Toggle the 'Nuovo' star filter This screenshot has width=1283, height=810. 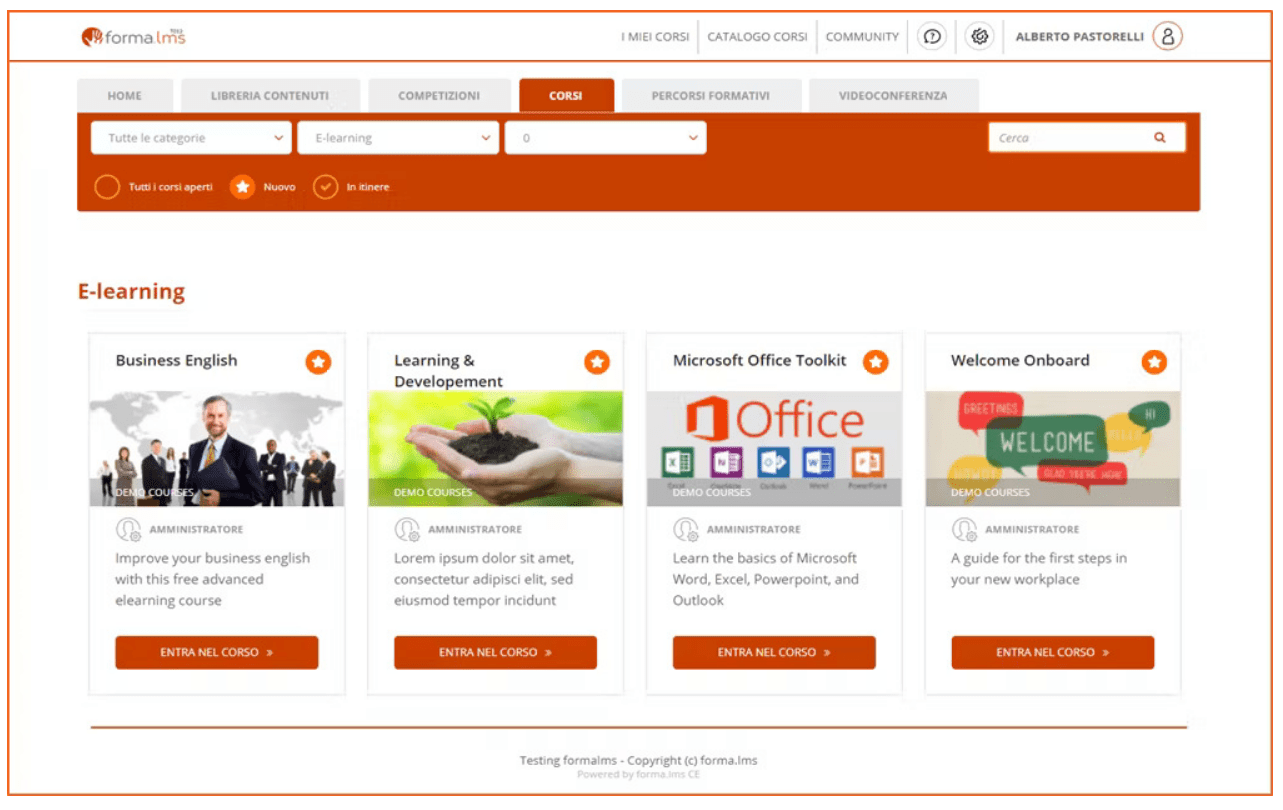243,187
